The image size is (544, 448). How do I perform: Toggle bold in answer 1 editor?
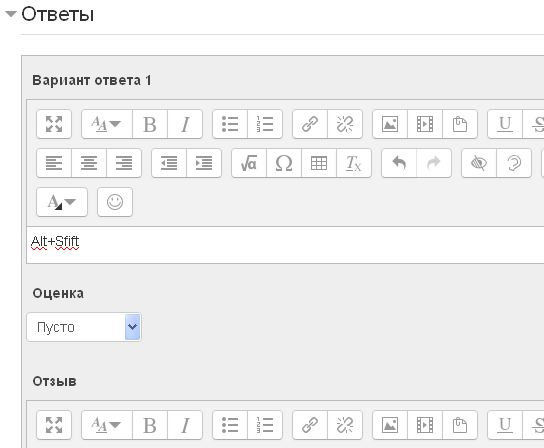[x=150, y=124]
